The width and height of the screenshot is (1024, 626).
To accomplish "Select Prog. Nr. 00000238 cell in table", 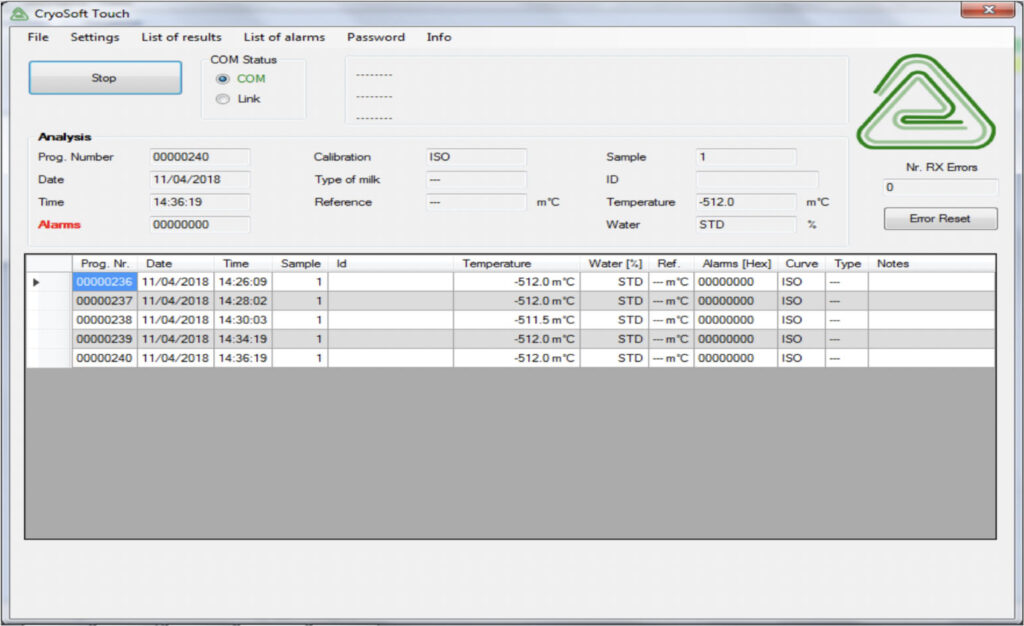I will [104, 320].
